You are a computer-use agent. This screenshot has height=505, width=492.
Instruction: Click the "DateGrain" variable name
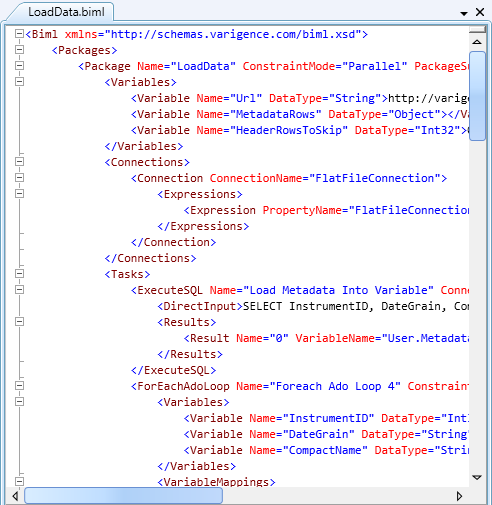(319, 434)
